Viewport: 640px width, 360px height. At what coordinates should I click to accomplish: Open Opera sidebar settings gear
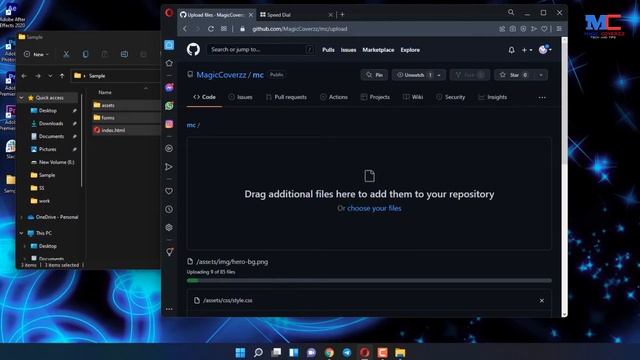(x=169, y=227)
